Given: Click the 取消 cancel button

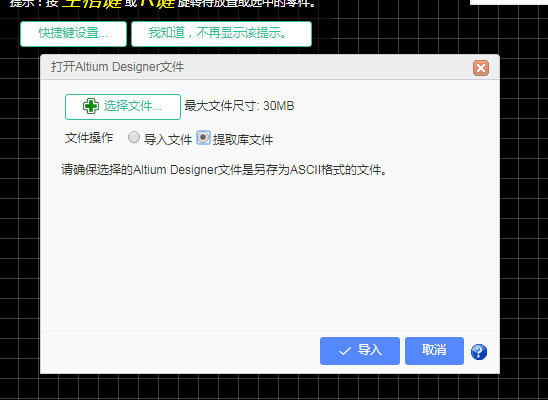Looking at the screenshot, I should (434, 351).
